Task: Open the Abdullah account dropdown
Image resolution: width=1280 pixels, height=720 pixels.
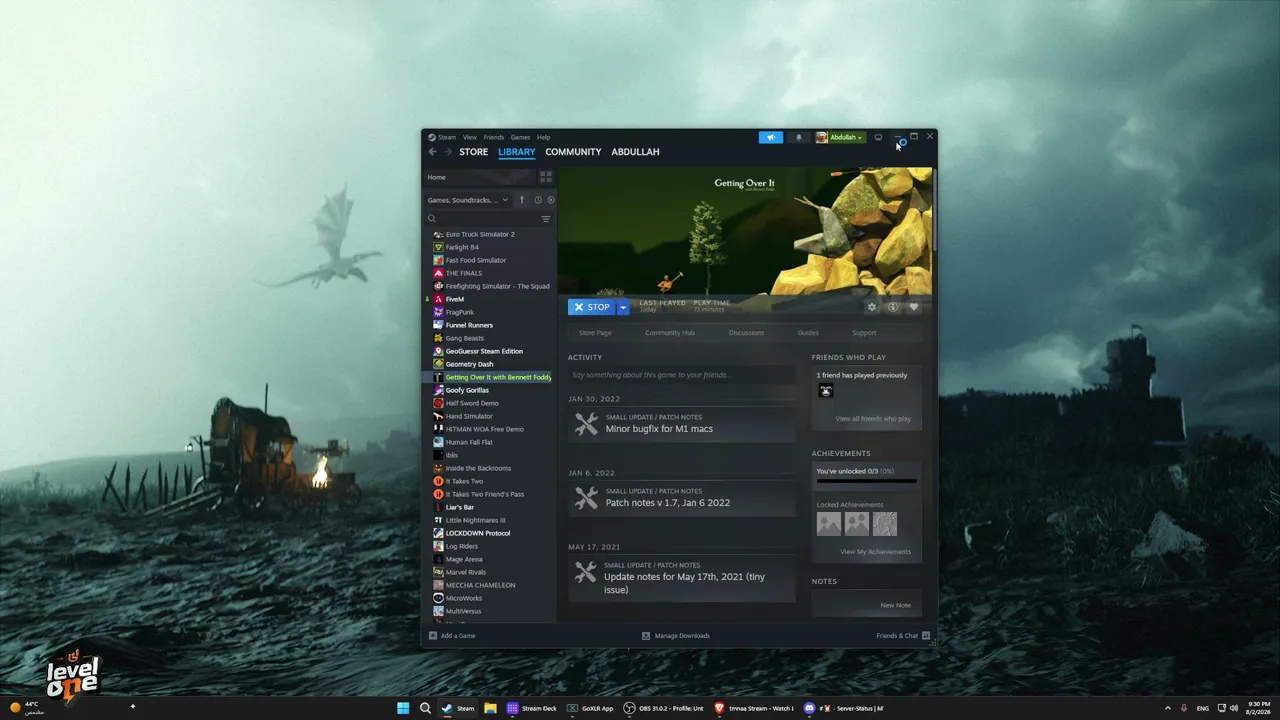Action: point(840,137)
